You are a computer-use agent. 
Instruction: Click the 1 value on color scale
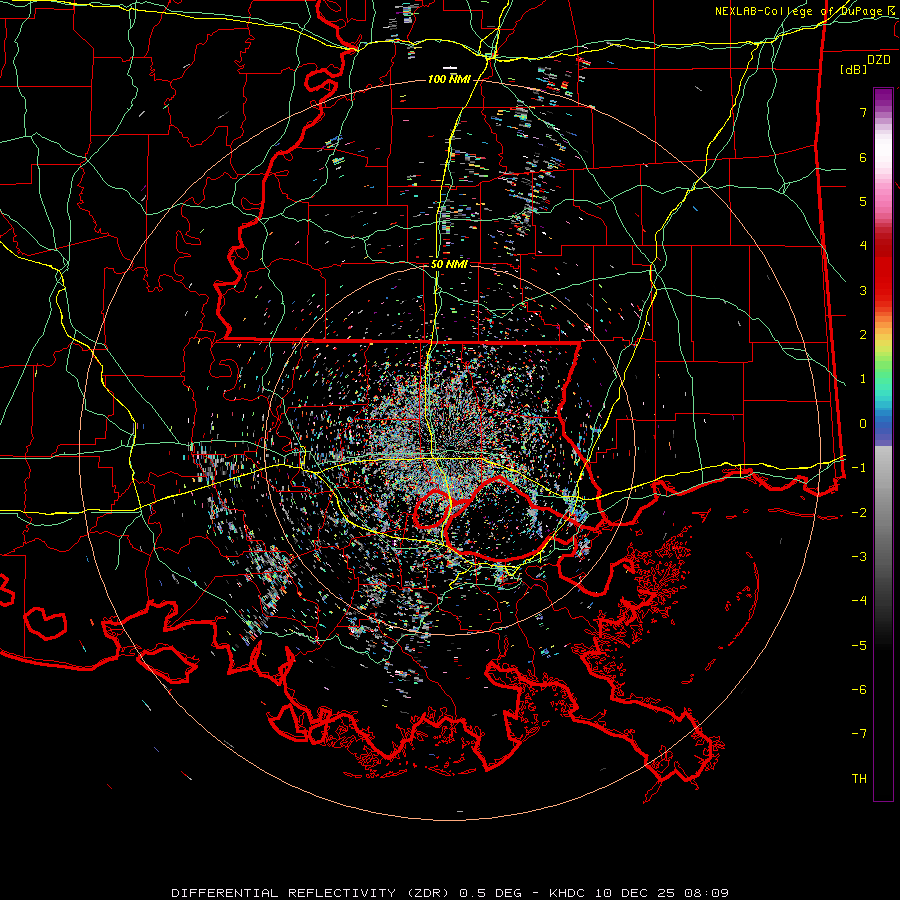coord(863,379)
